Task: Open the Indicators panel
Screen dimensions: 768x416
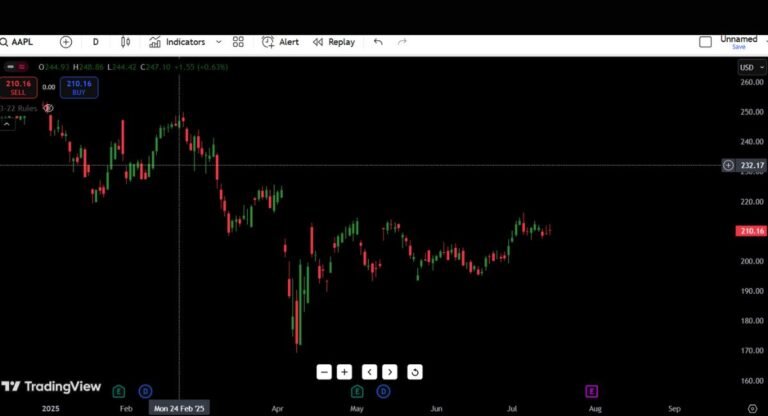Action: pyautogui.click(x=177, y=42)
